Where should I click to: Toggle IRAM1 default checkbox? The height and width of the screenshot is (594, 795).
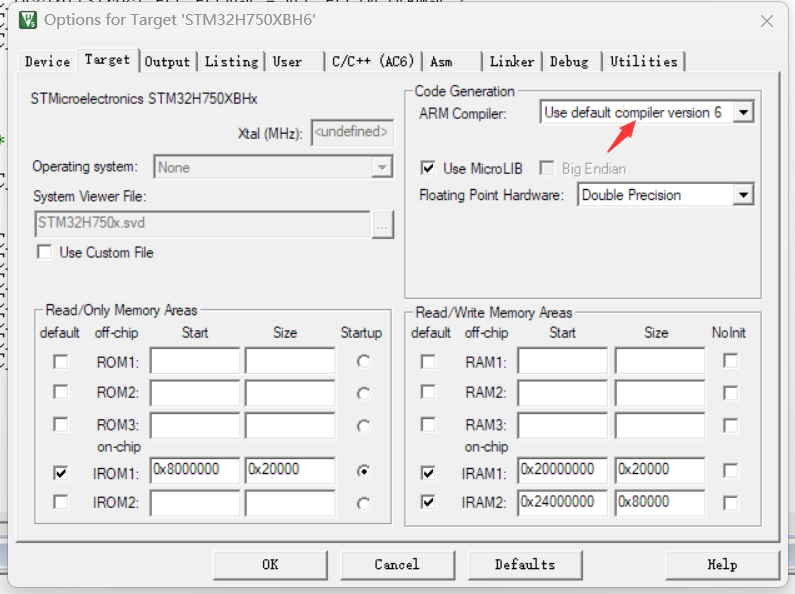tap(428, 473)
